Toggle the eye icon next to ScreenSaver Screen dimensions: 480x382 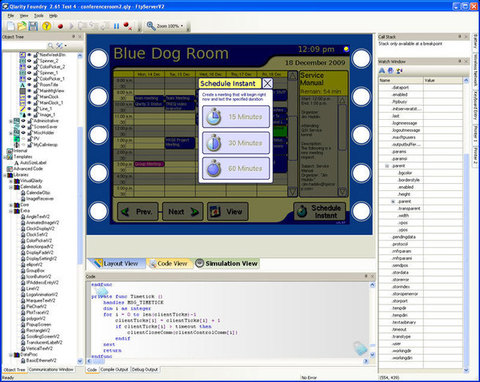(23, 127)
